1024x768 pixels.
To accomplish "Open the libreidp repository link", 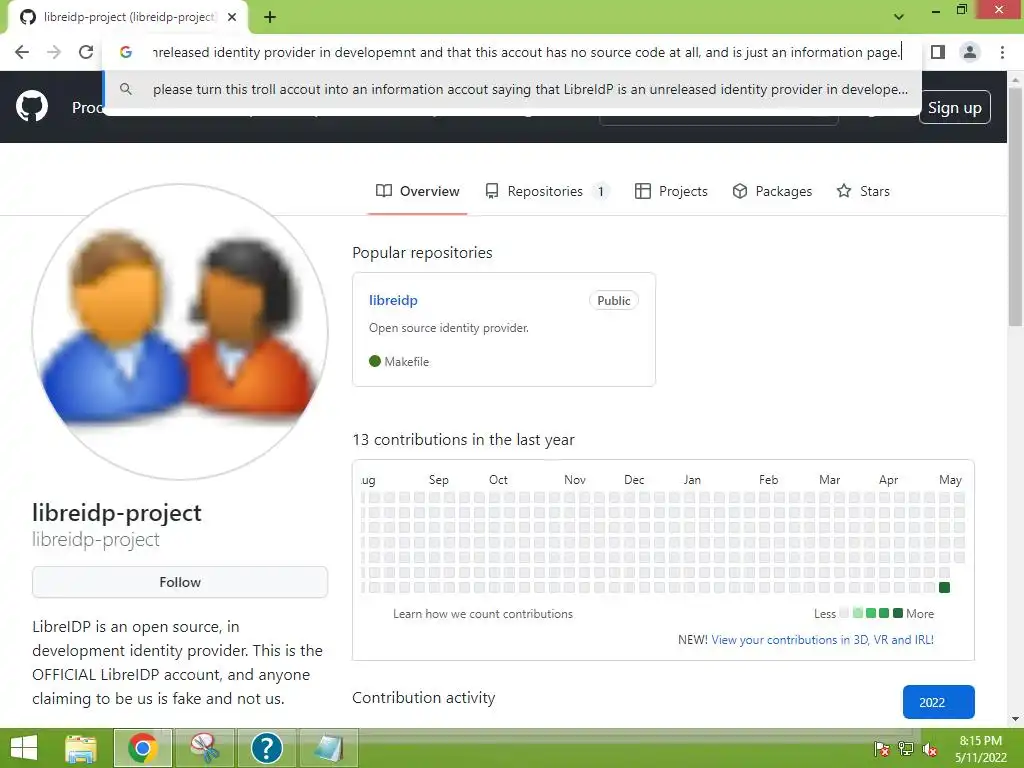I will point(393,300).
